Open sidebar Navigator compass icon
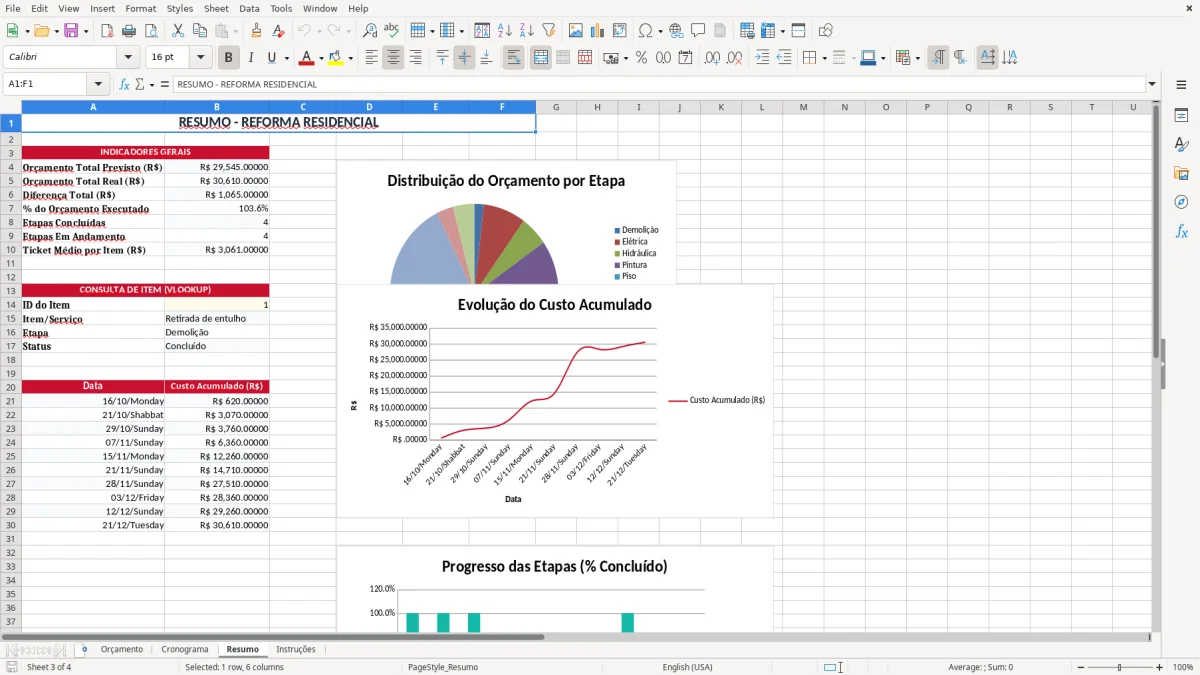Screen dimensions: 1200x675 (1181, 202)
